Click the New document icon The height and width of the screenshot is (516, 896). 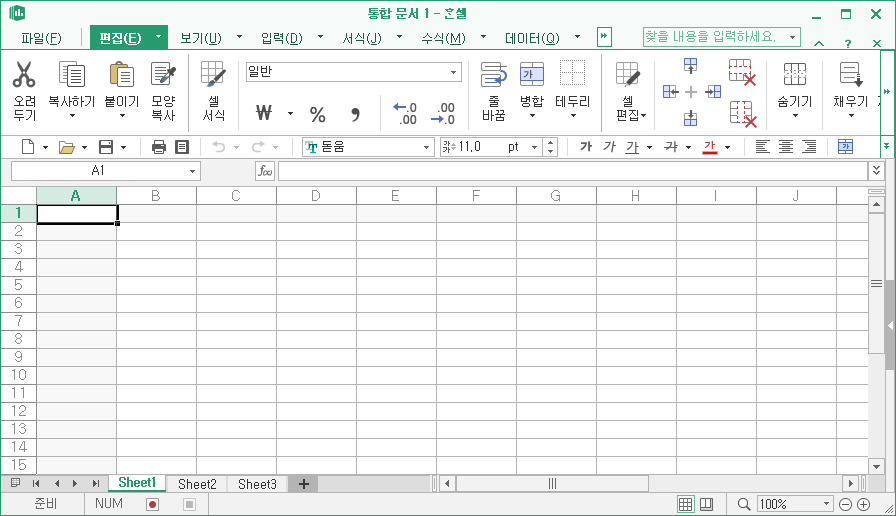pos(28,147)
